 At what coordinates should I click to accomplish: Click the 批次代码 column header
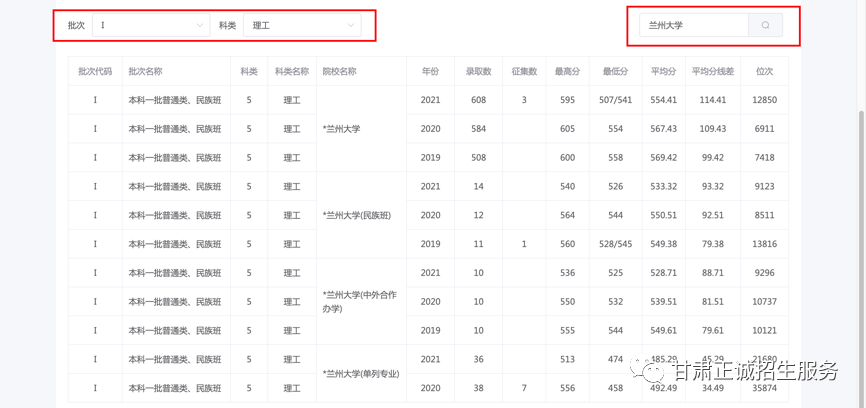point(95,72)
